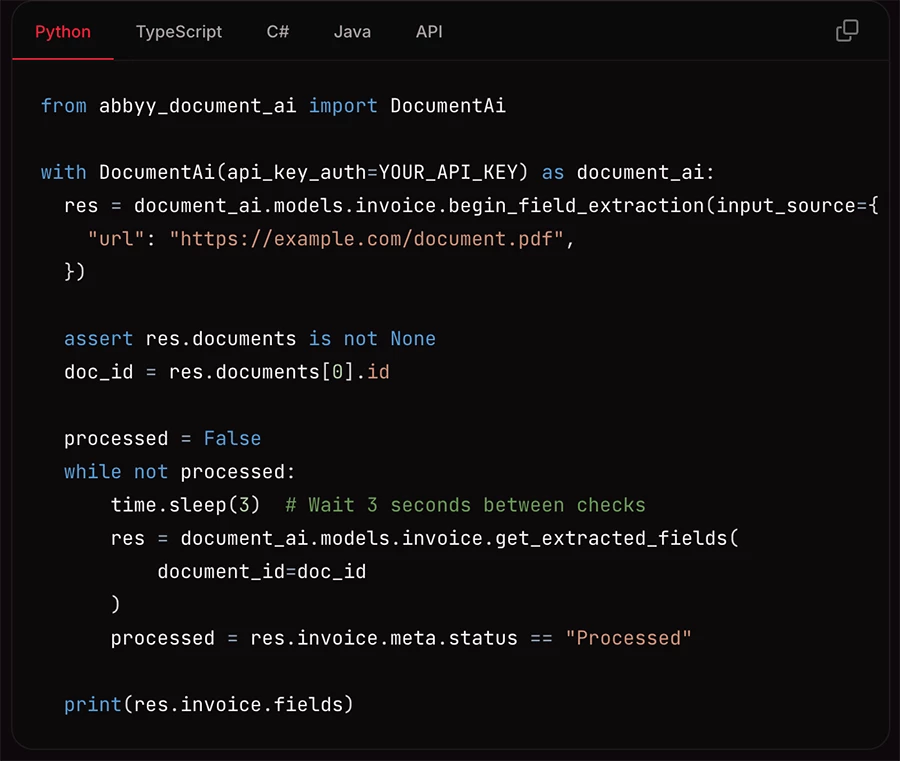The height and width of the screenshot is (761, 900).
Task: Click the document_id=doc_id argument line
Action: (261, 571)
